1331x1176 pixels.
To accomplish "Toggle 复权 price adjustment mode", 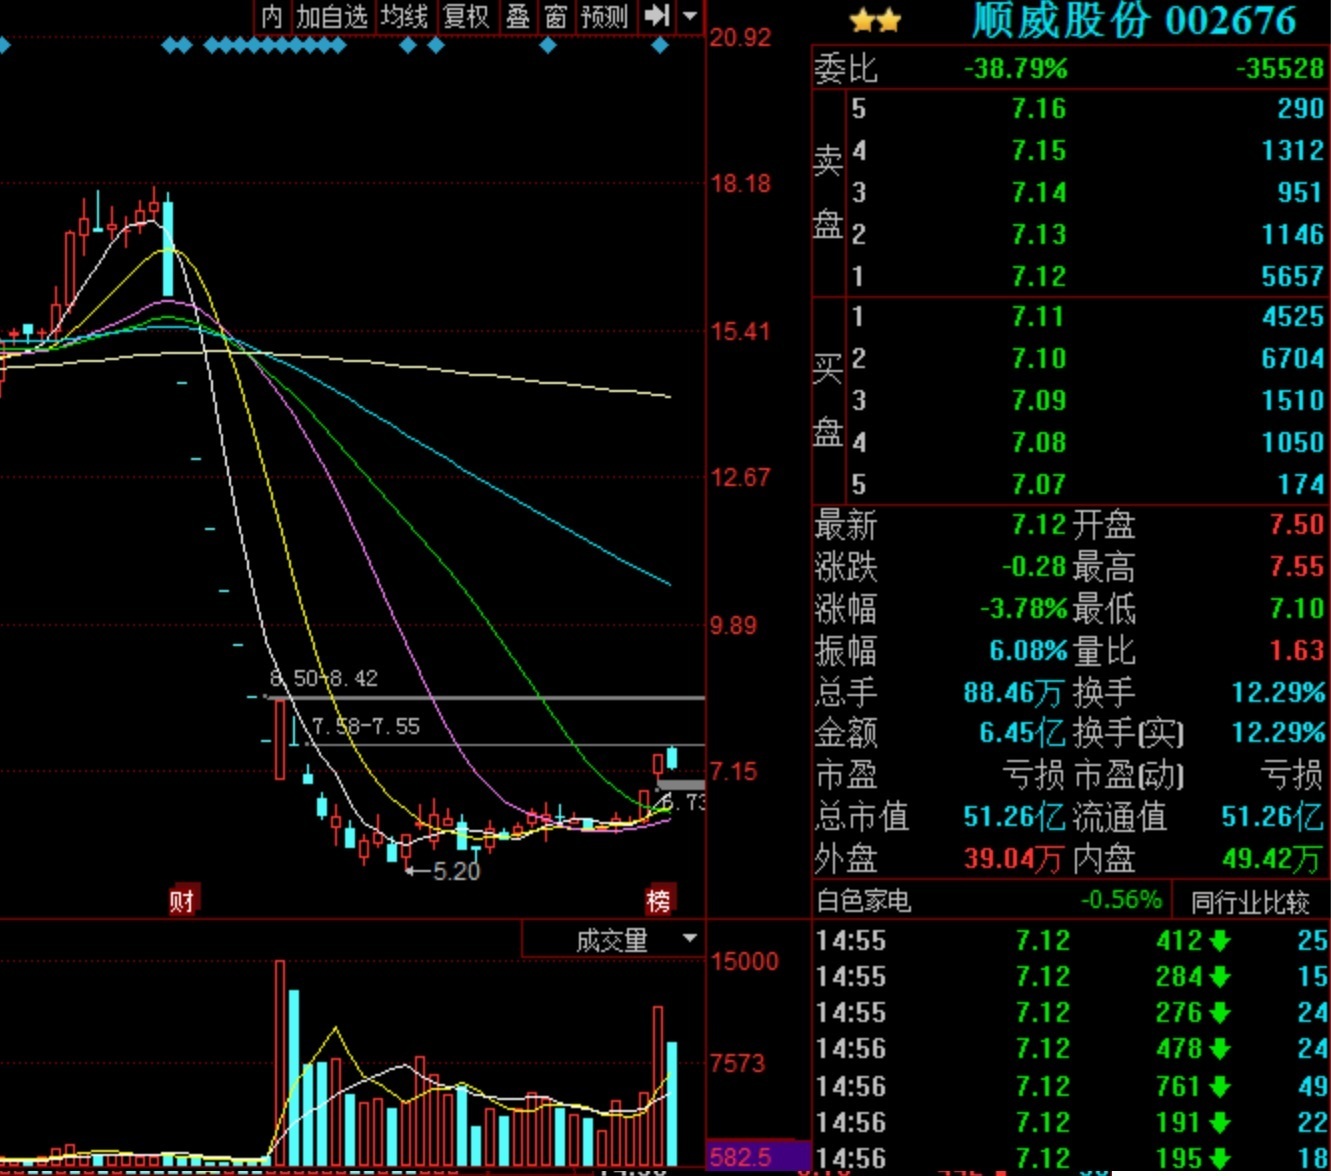I will tap(465, 16).
